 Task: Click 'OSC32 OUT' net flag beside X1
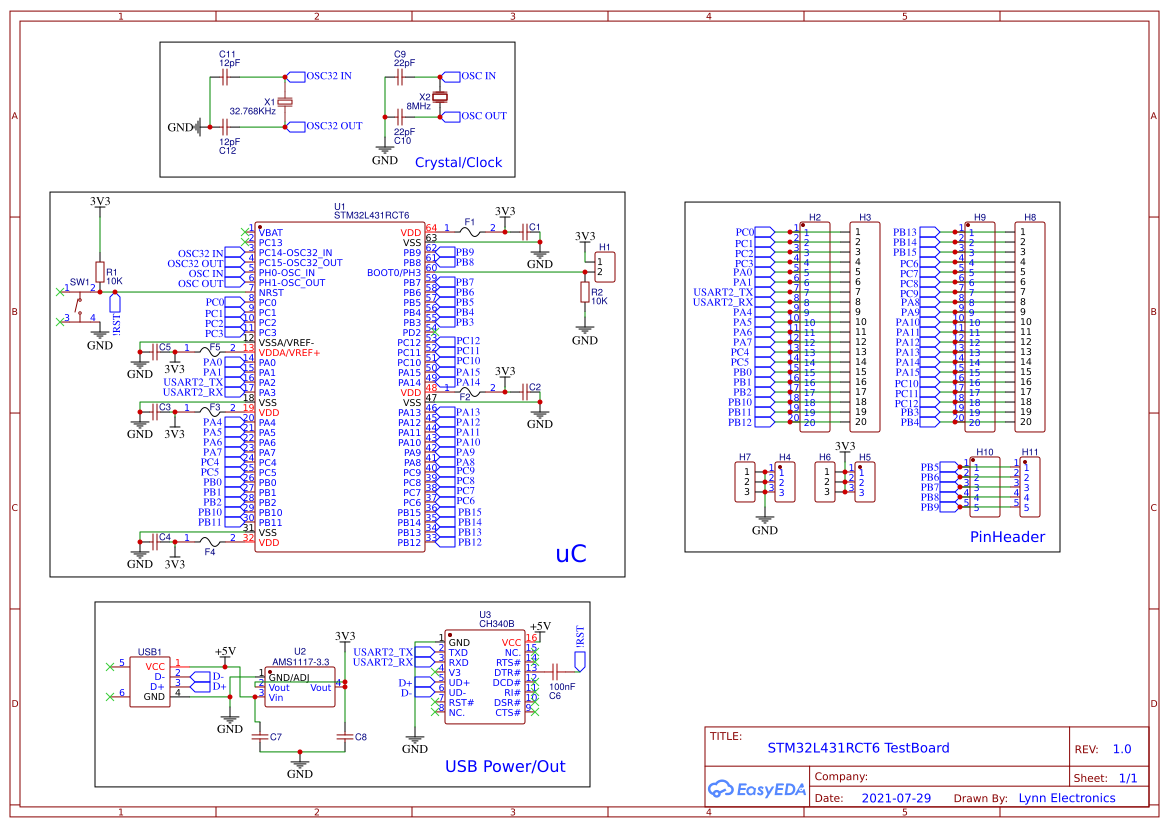pyautogui.click(x=325, y=126)
